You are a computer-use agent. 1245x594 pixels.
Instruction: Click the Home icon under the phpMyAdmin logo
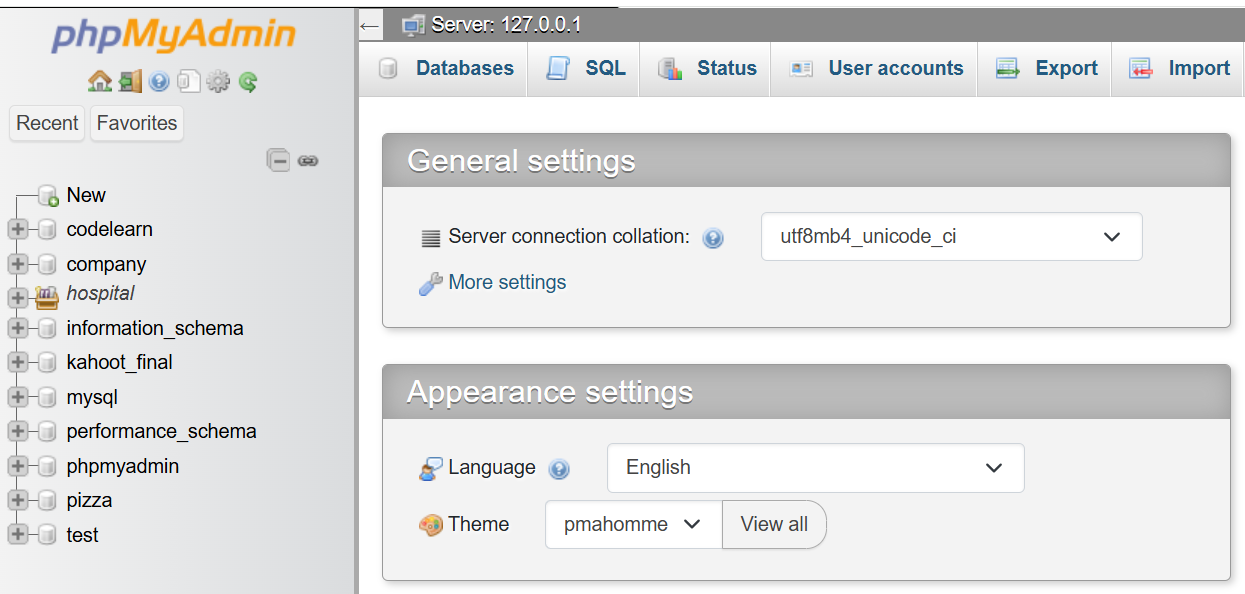point(99,81)
